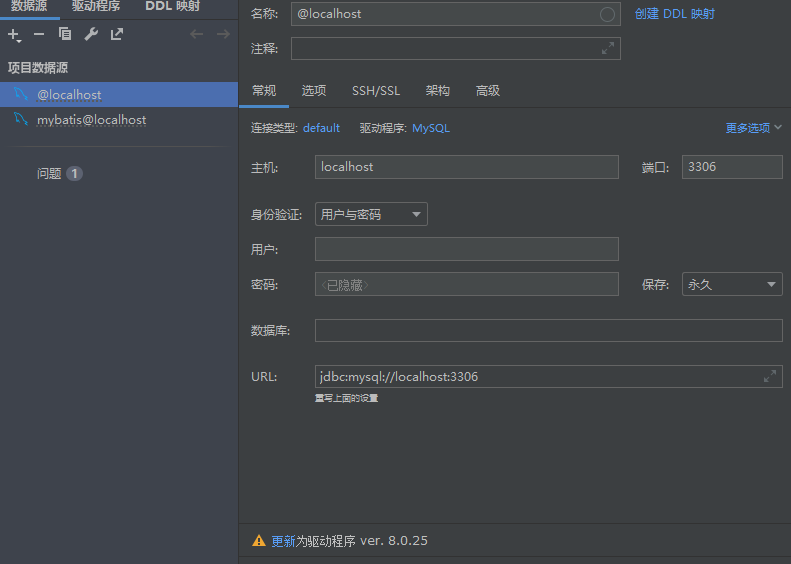This screenshot has width=791, height=564.
Task: Open driver settings via the wrench icon
Action: tap(91, 34)
